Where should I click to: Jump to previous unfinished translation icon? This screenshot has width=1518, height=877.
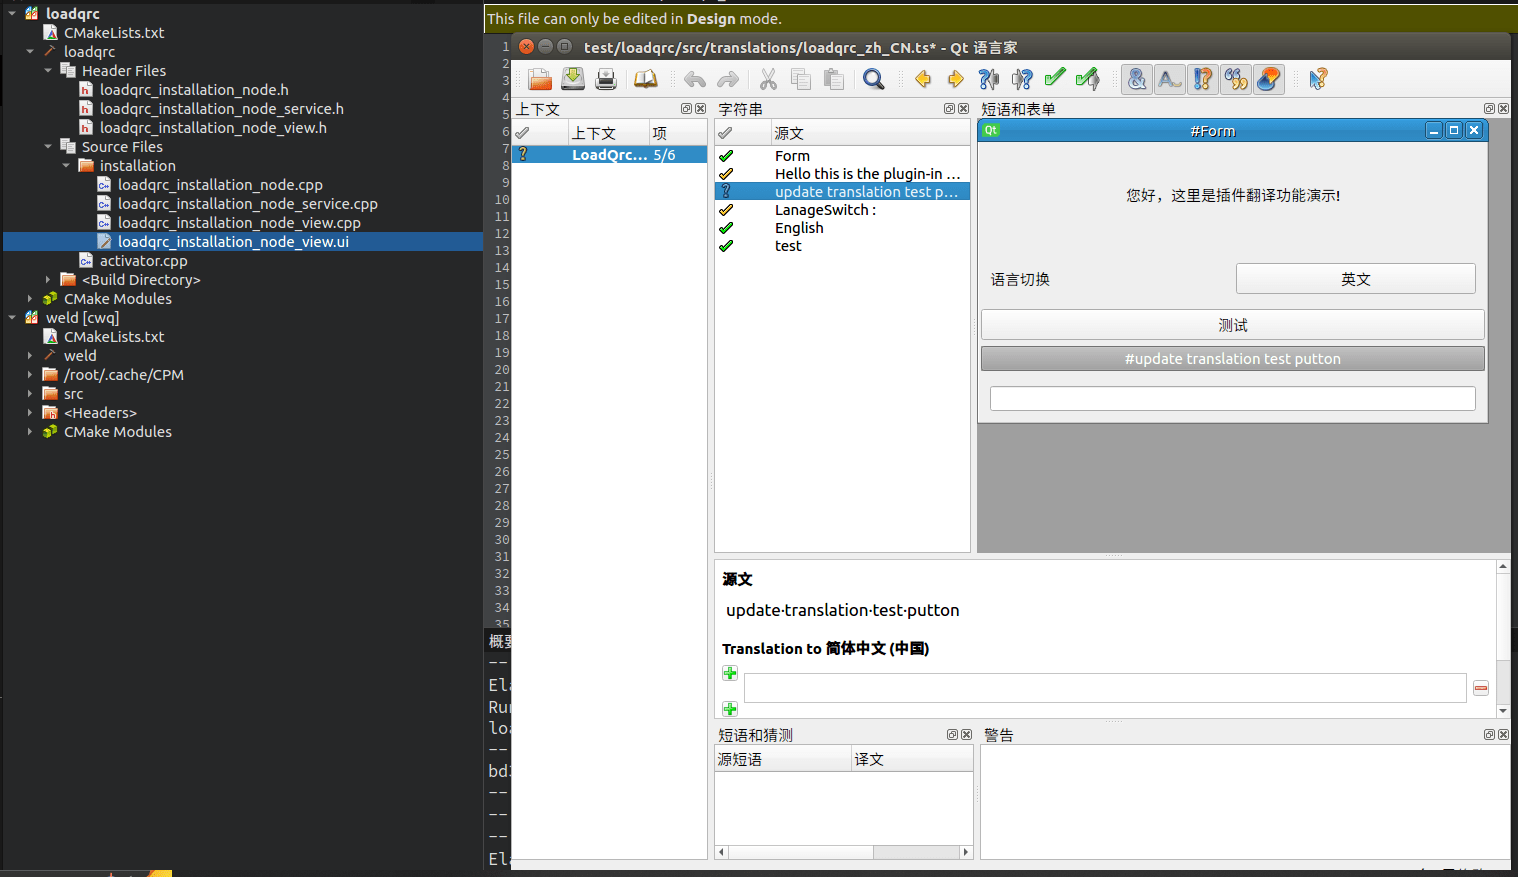pyautogui.click(x=989, y=79)
